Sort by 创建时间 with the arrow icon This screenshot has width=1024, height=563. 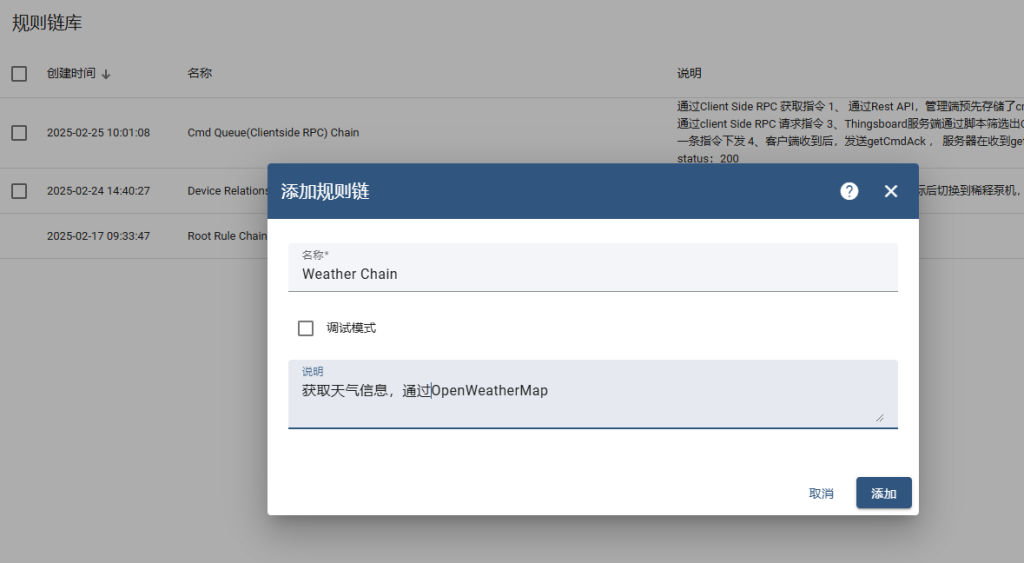[106, 74]
